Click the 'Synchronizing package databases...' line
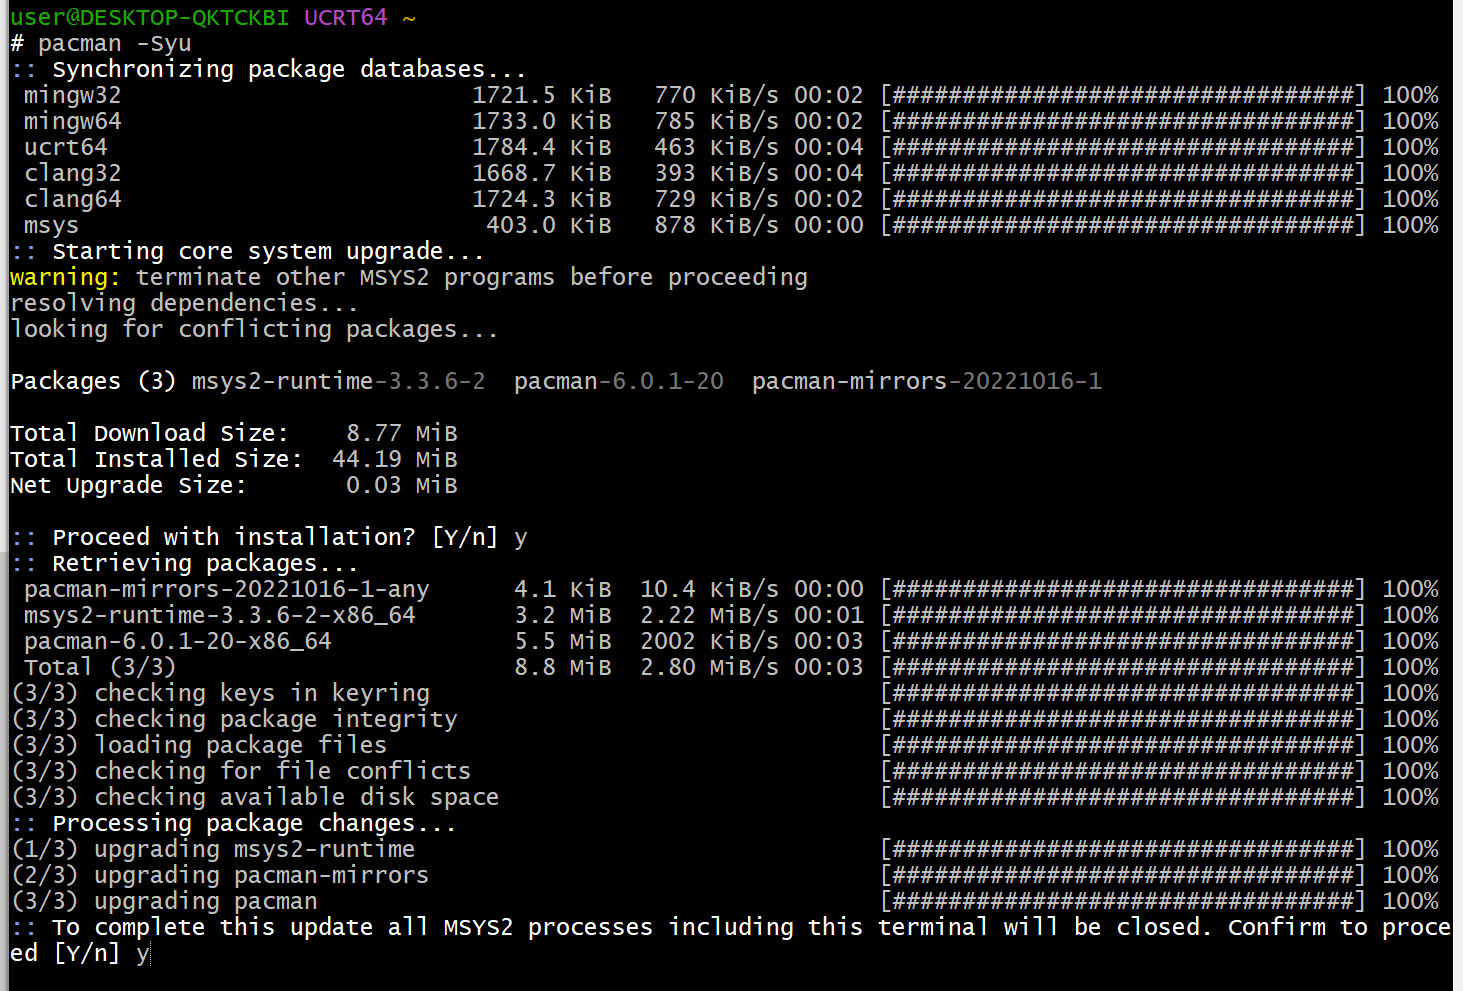Image resolution: width=1463 pixels, height=991 pixels. [288, 70]
